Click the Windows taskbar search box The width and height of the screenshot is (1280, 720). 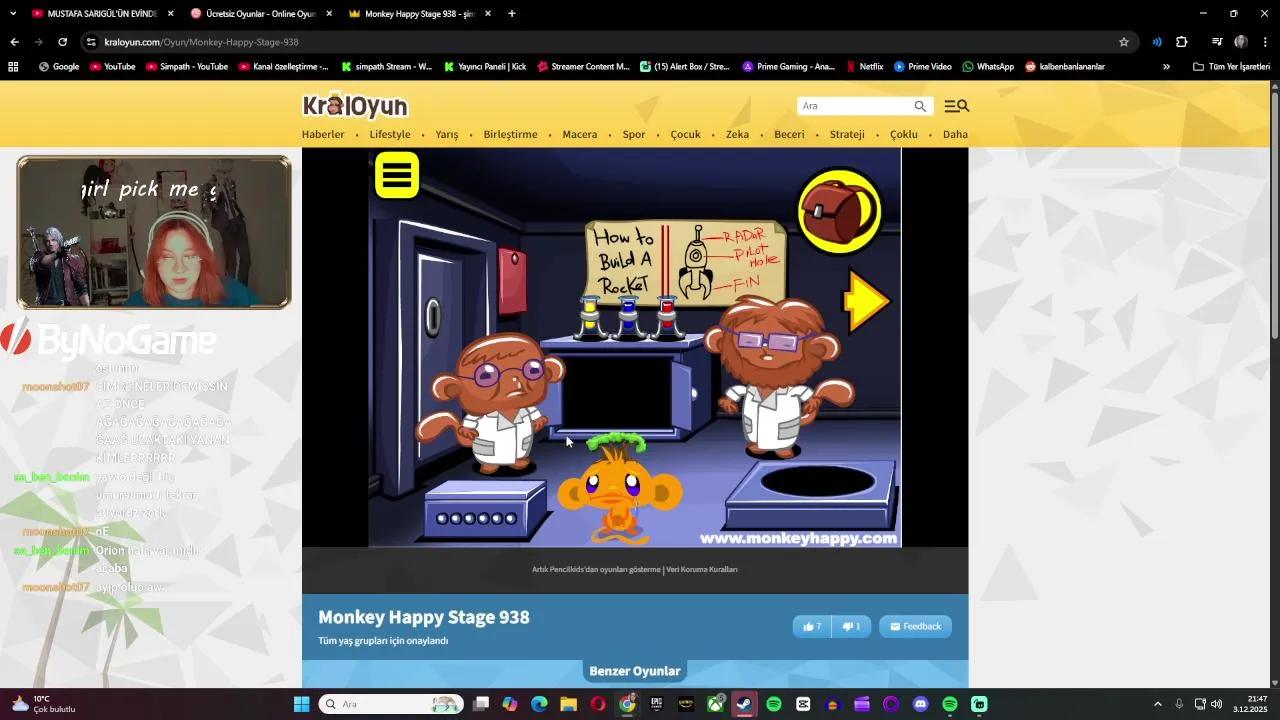point(391,704)
